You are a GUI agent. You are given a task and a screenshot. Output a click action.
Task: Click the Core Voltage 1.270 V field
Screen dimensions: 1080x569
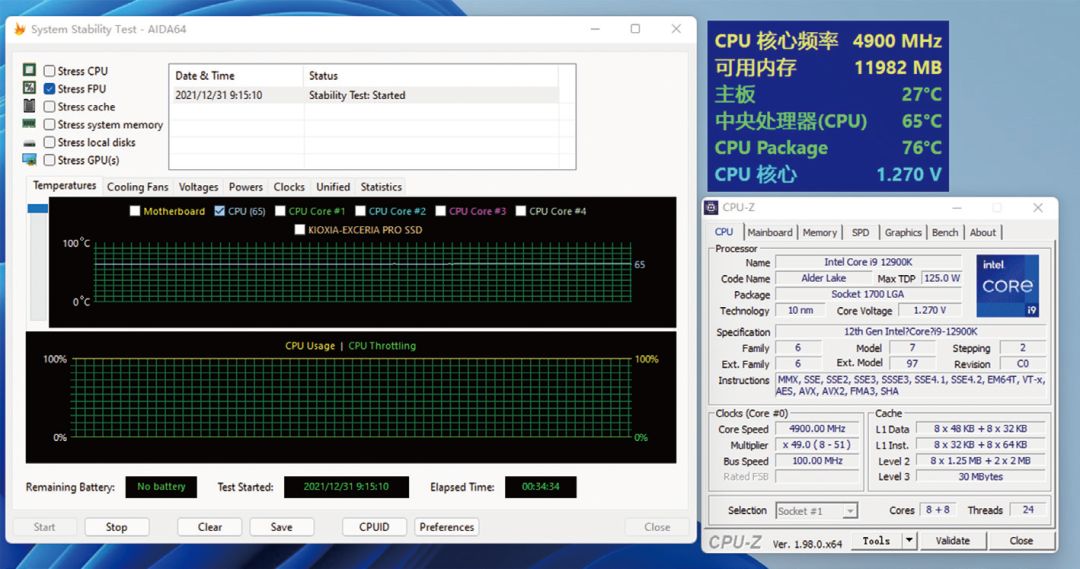tap(929, 311)
